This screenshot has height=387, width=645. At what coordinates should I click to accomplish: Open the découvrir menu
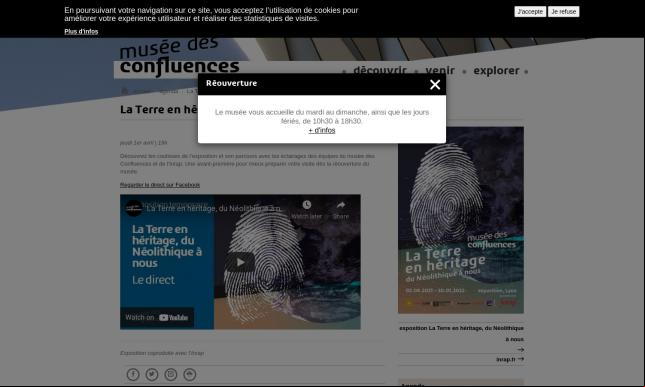[380, 71]
